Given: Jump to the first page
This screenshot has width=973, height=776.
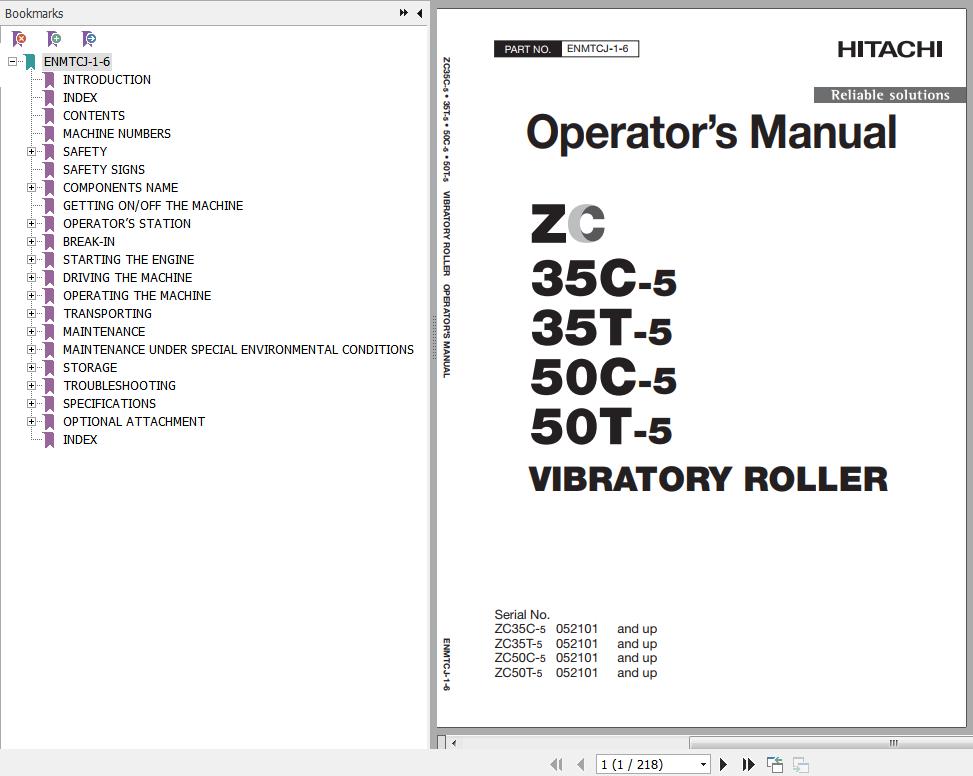Looking at the screenshot, I should pos(556,764).
